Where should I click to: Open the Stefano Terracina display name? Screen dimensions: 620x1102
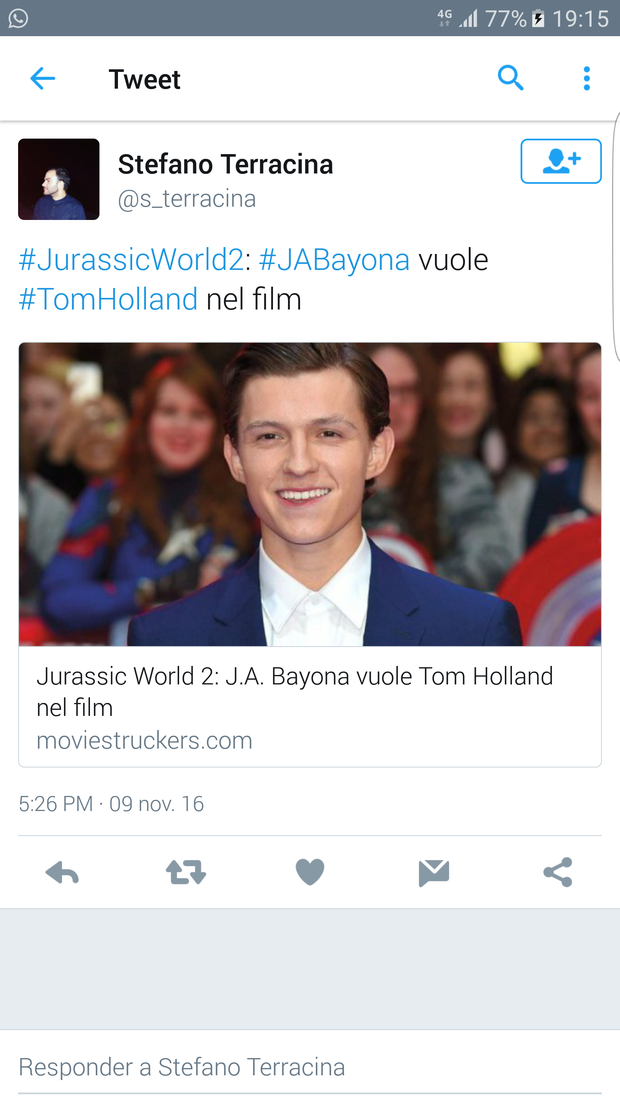225,164
